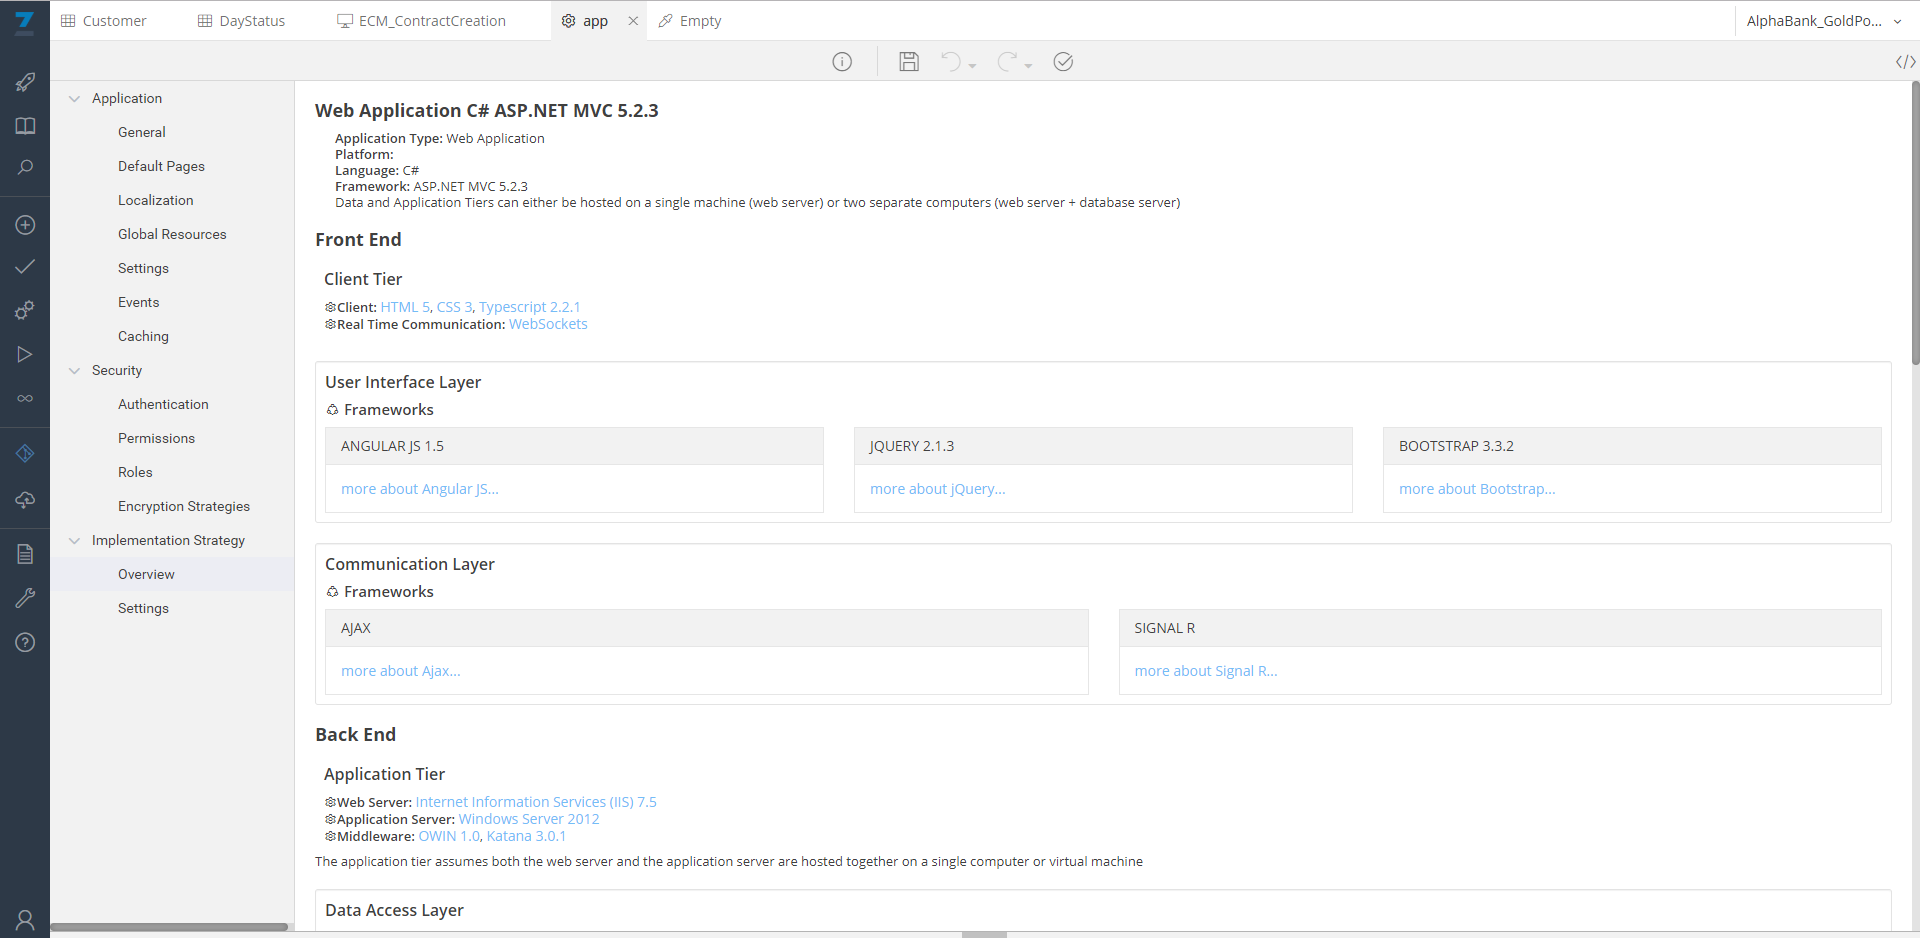Viewport: 1920px width, 938px height.
Task: Follow the WebSockets link
Action: point(548,324)
